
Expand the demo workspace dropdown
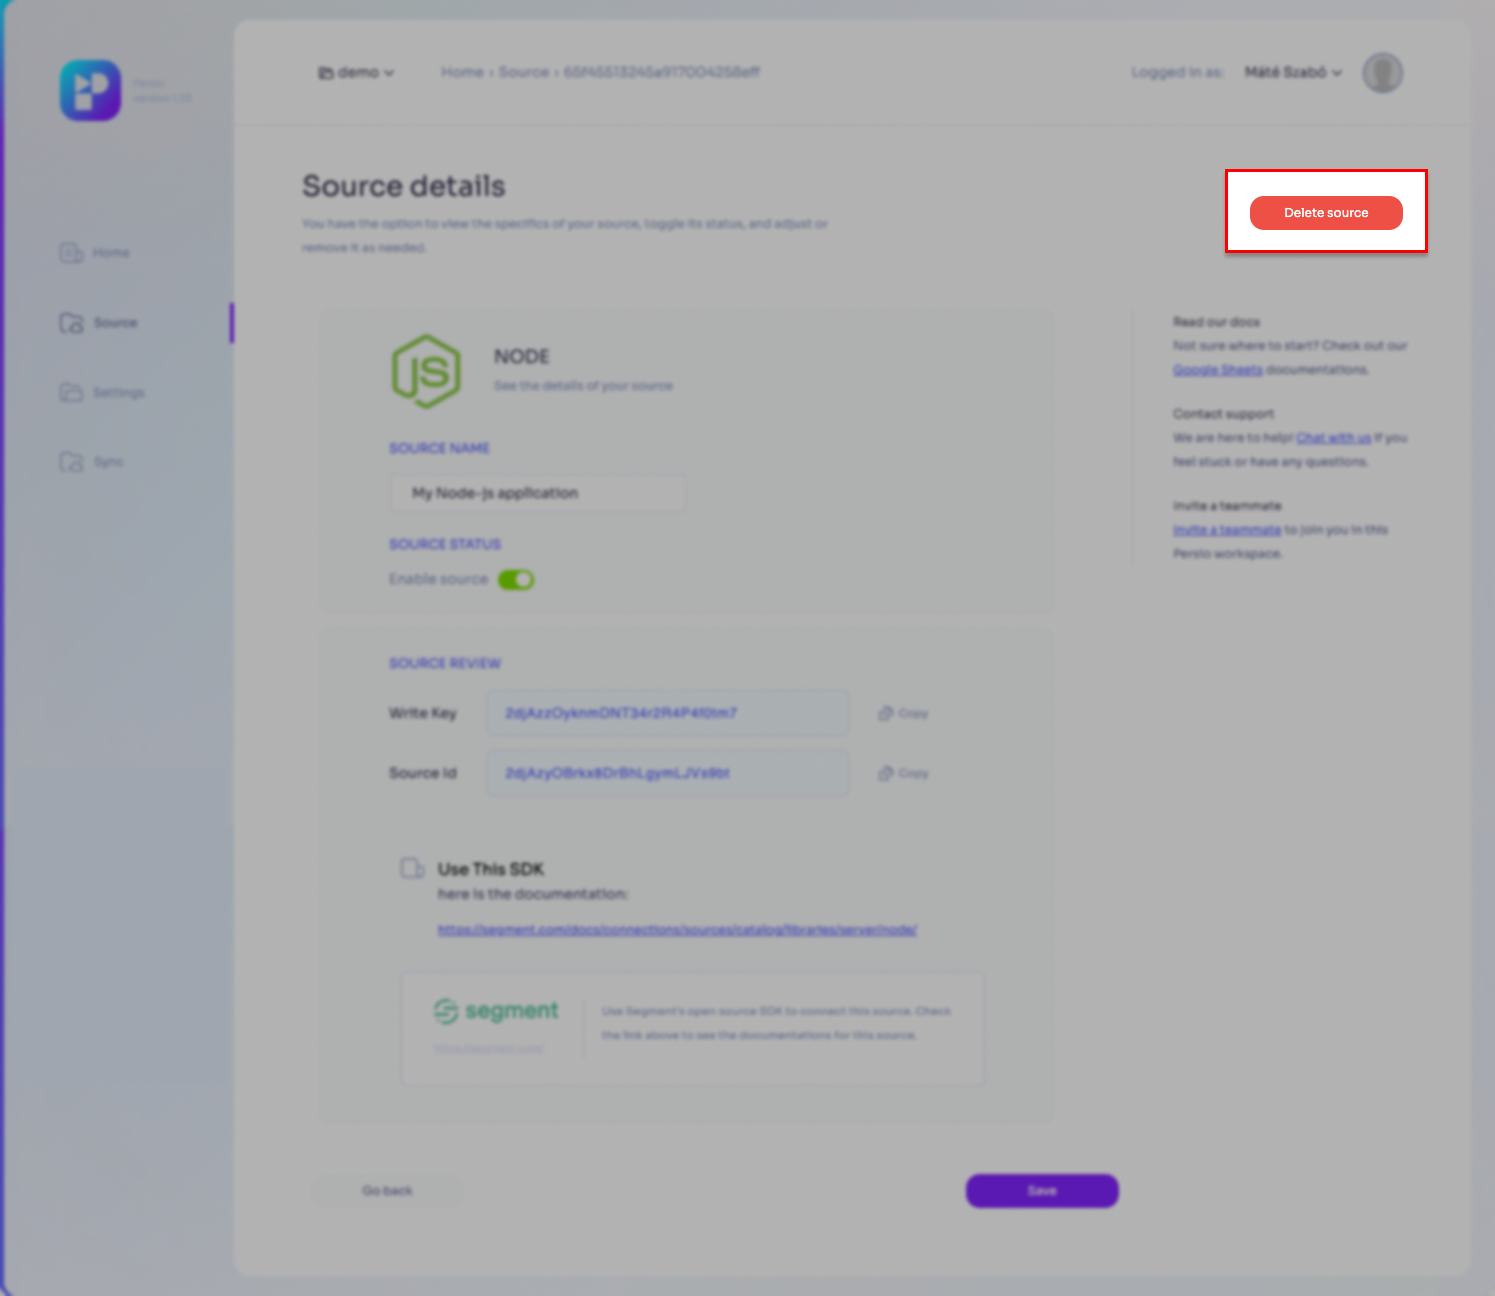point(356,73)
